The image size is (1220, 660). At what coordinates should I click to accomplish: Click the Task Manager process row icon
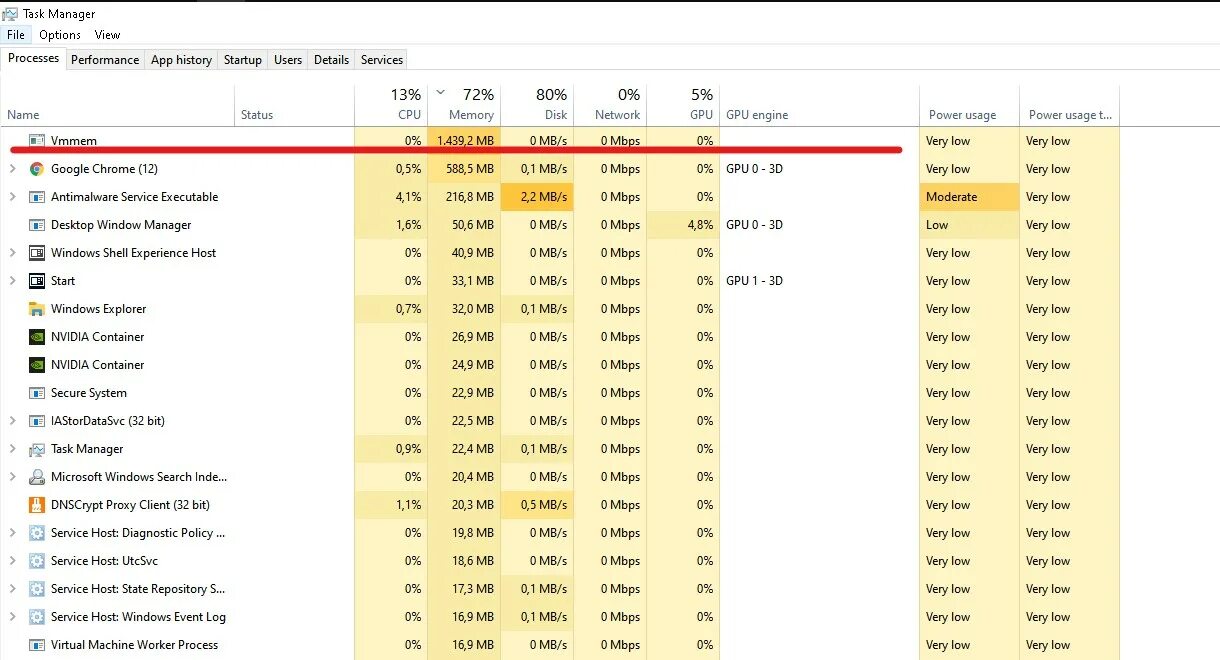click(x=37, y=449)
